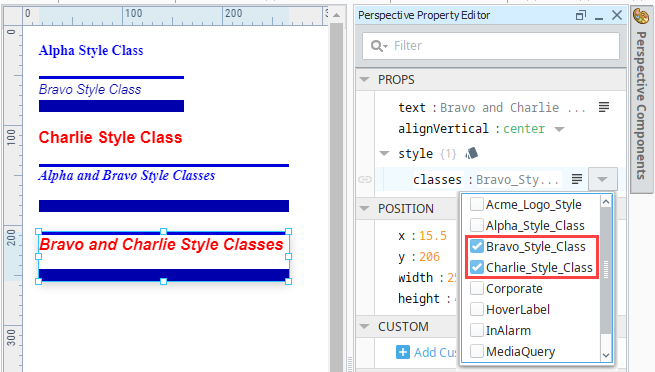Click the style classes list editor icon
This screenshot has height=372, width=655.
[577, 179]
